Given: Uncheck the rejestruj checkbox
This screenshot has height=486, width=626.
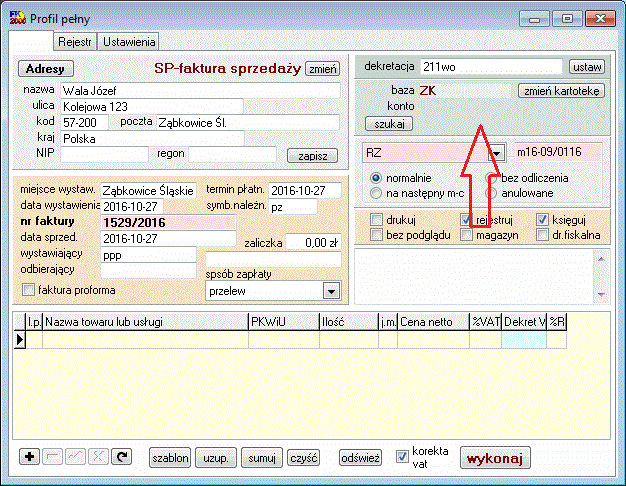Looking at the screenshot, I should pyautogui.click(x=466, y=219).
